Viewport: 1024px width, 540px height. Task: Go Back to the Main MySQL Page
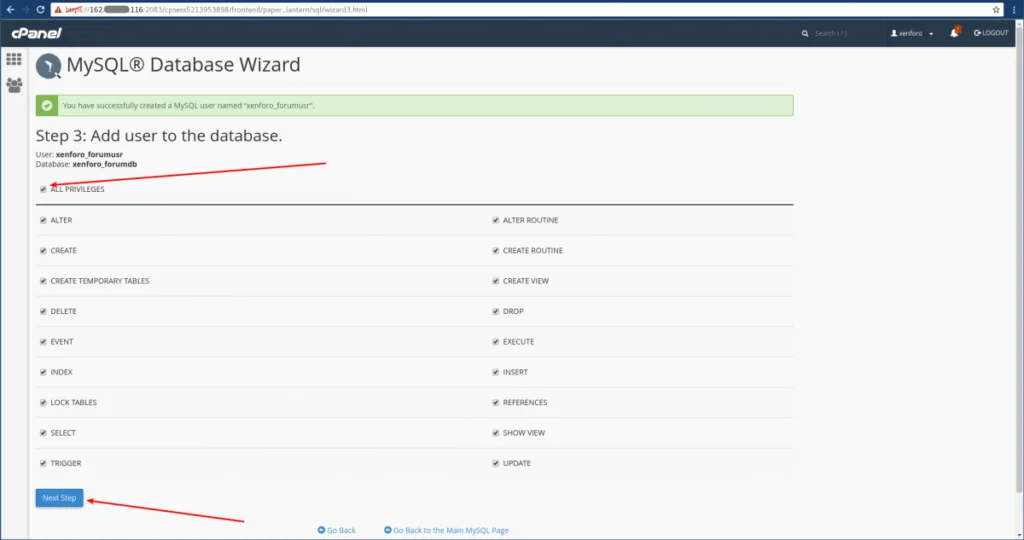[446, 530]
